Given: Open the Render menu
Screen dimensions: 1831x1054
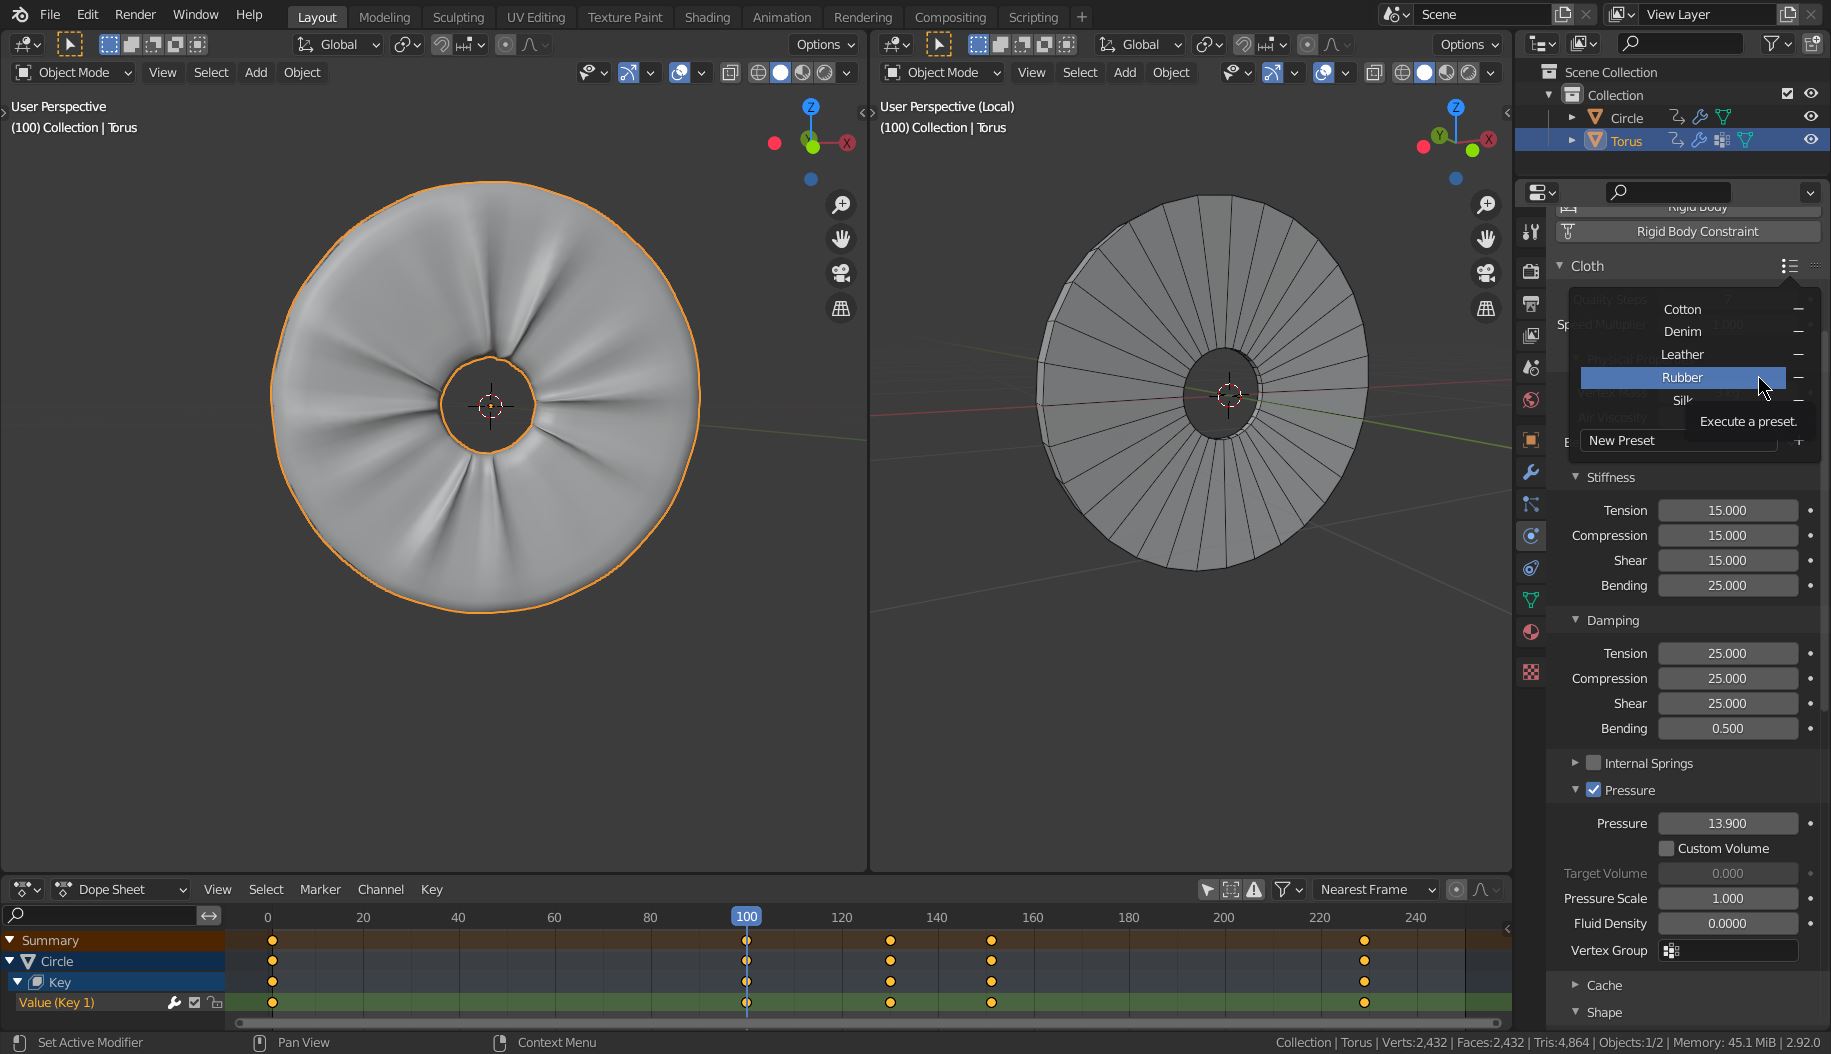Looking at the screenshot, I should pos(135,15).
